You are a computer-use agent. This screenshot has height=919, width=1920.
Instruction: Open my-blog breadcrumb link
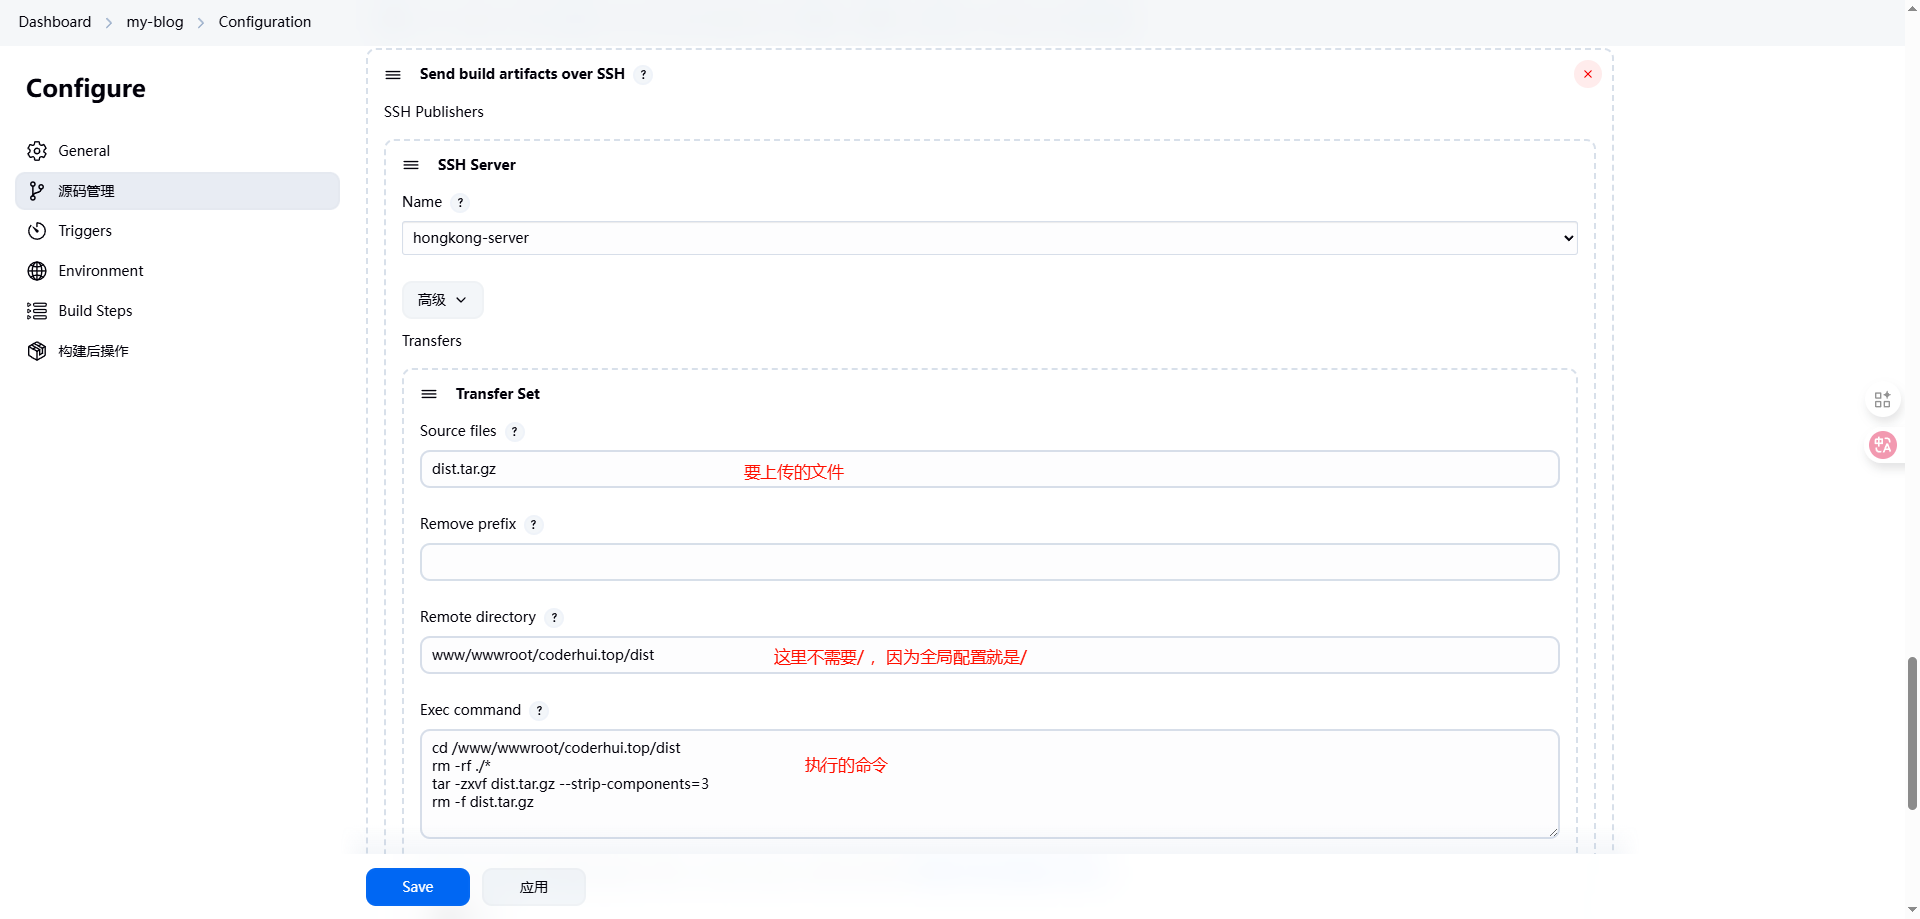pyautogui.click(x=155, y=22)
